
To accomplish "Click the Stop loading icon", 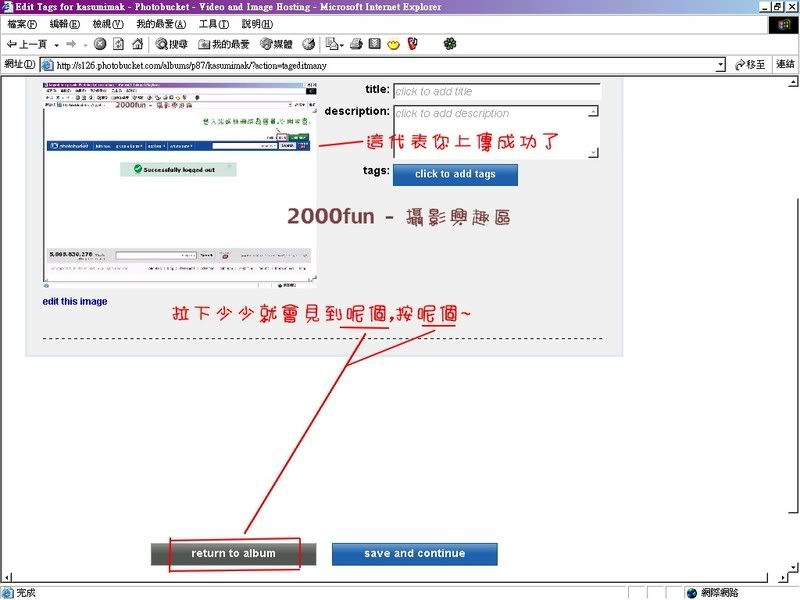I will click(x=100, y=44).
